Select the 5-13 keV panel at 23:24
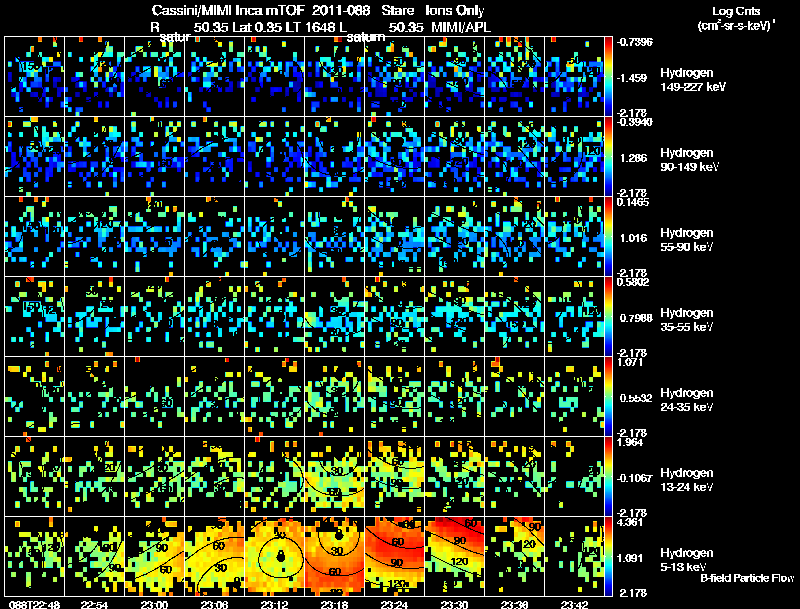Viewport: 800px width, 609px height. [394, 556]
